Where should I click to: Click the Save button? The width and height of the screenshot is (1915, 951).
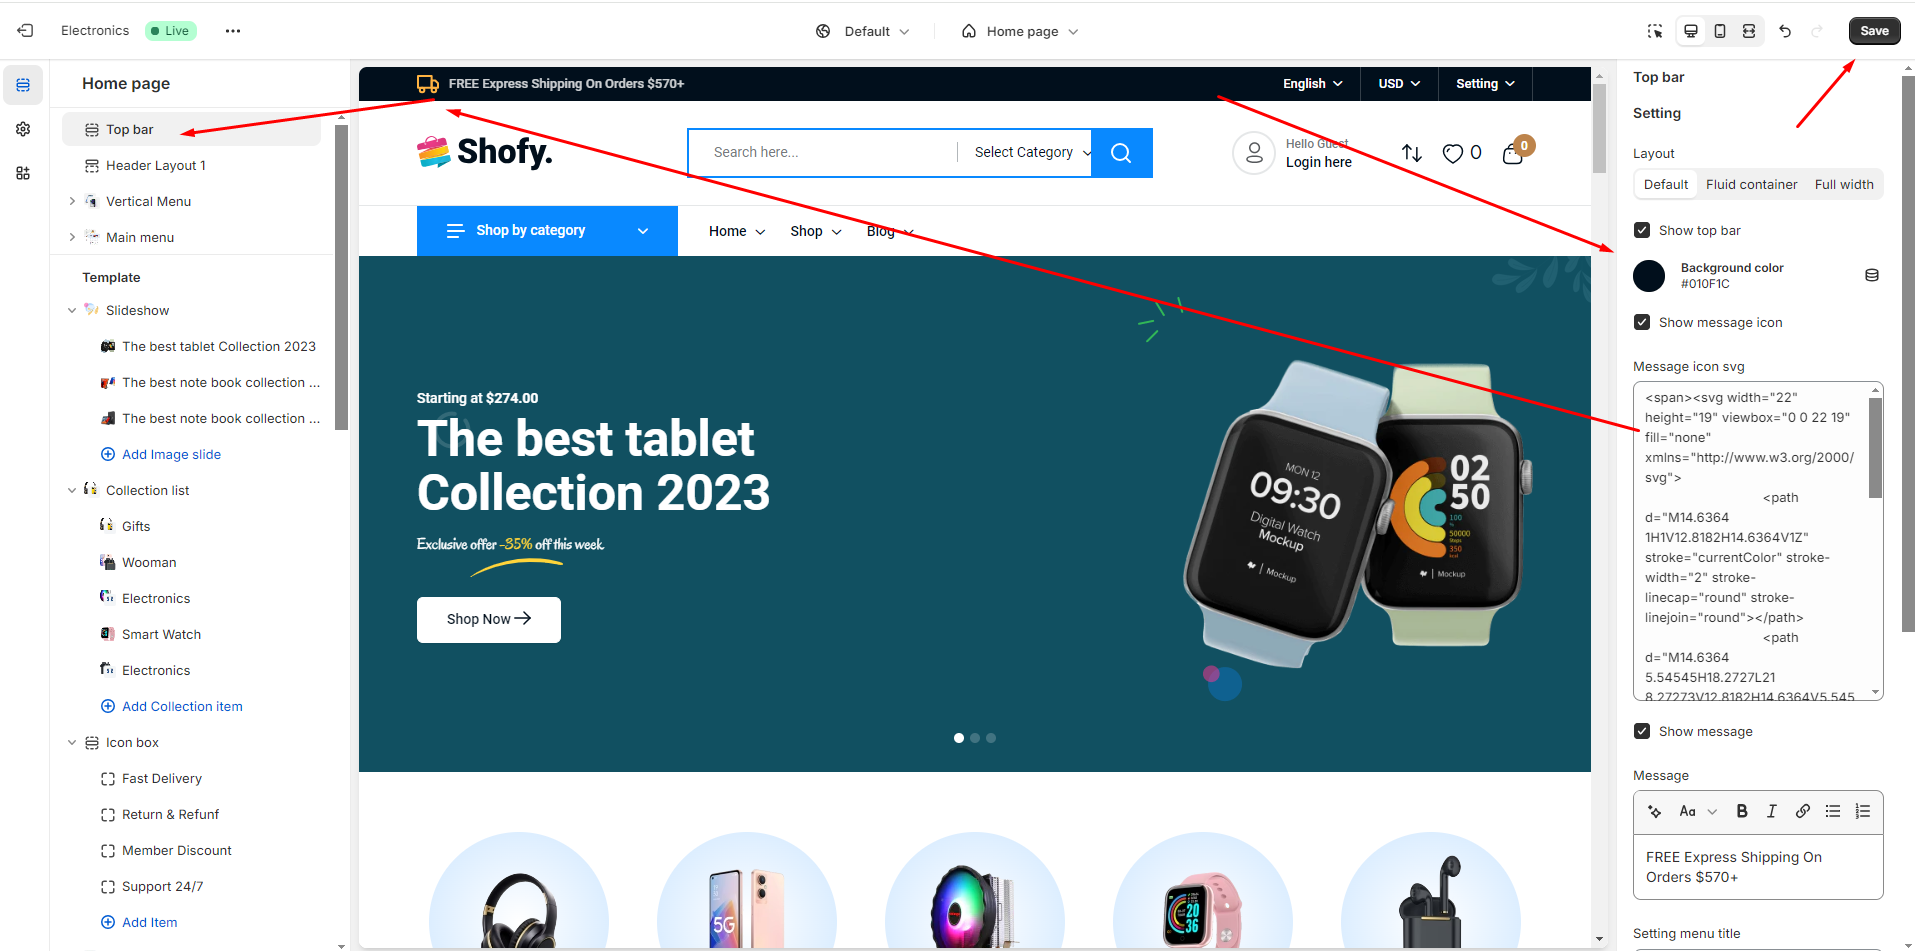1874,31
